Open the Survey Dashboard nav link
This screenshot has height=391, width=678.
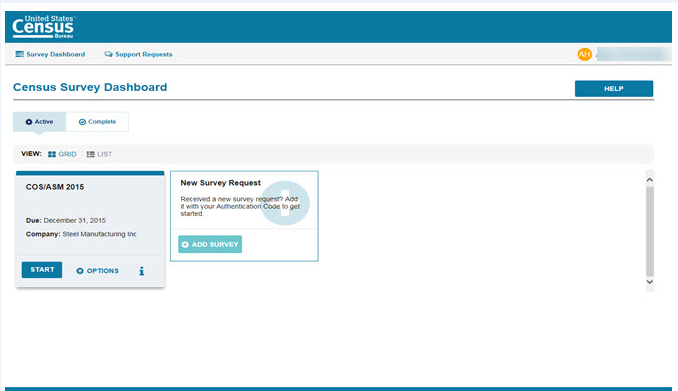coord(50,54)
